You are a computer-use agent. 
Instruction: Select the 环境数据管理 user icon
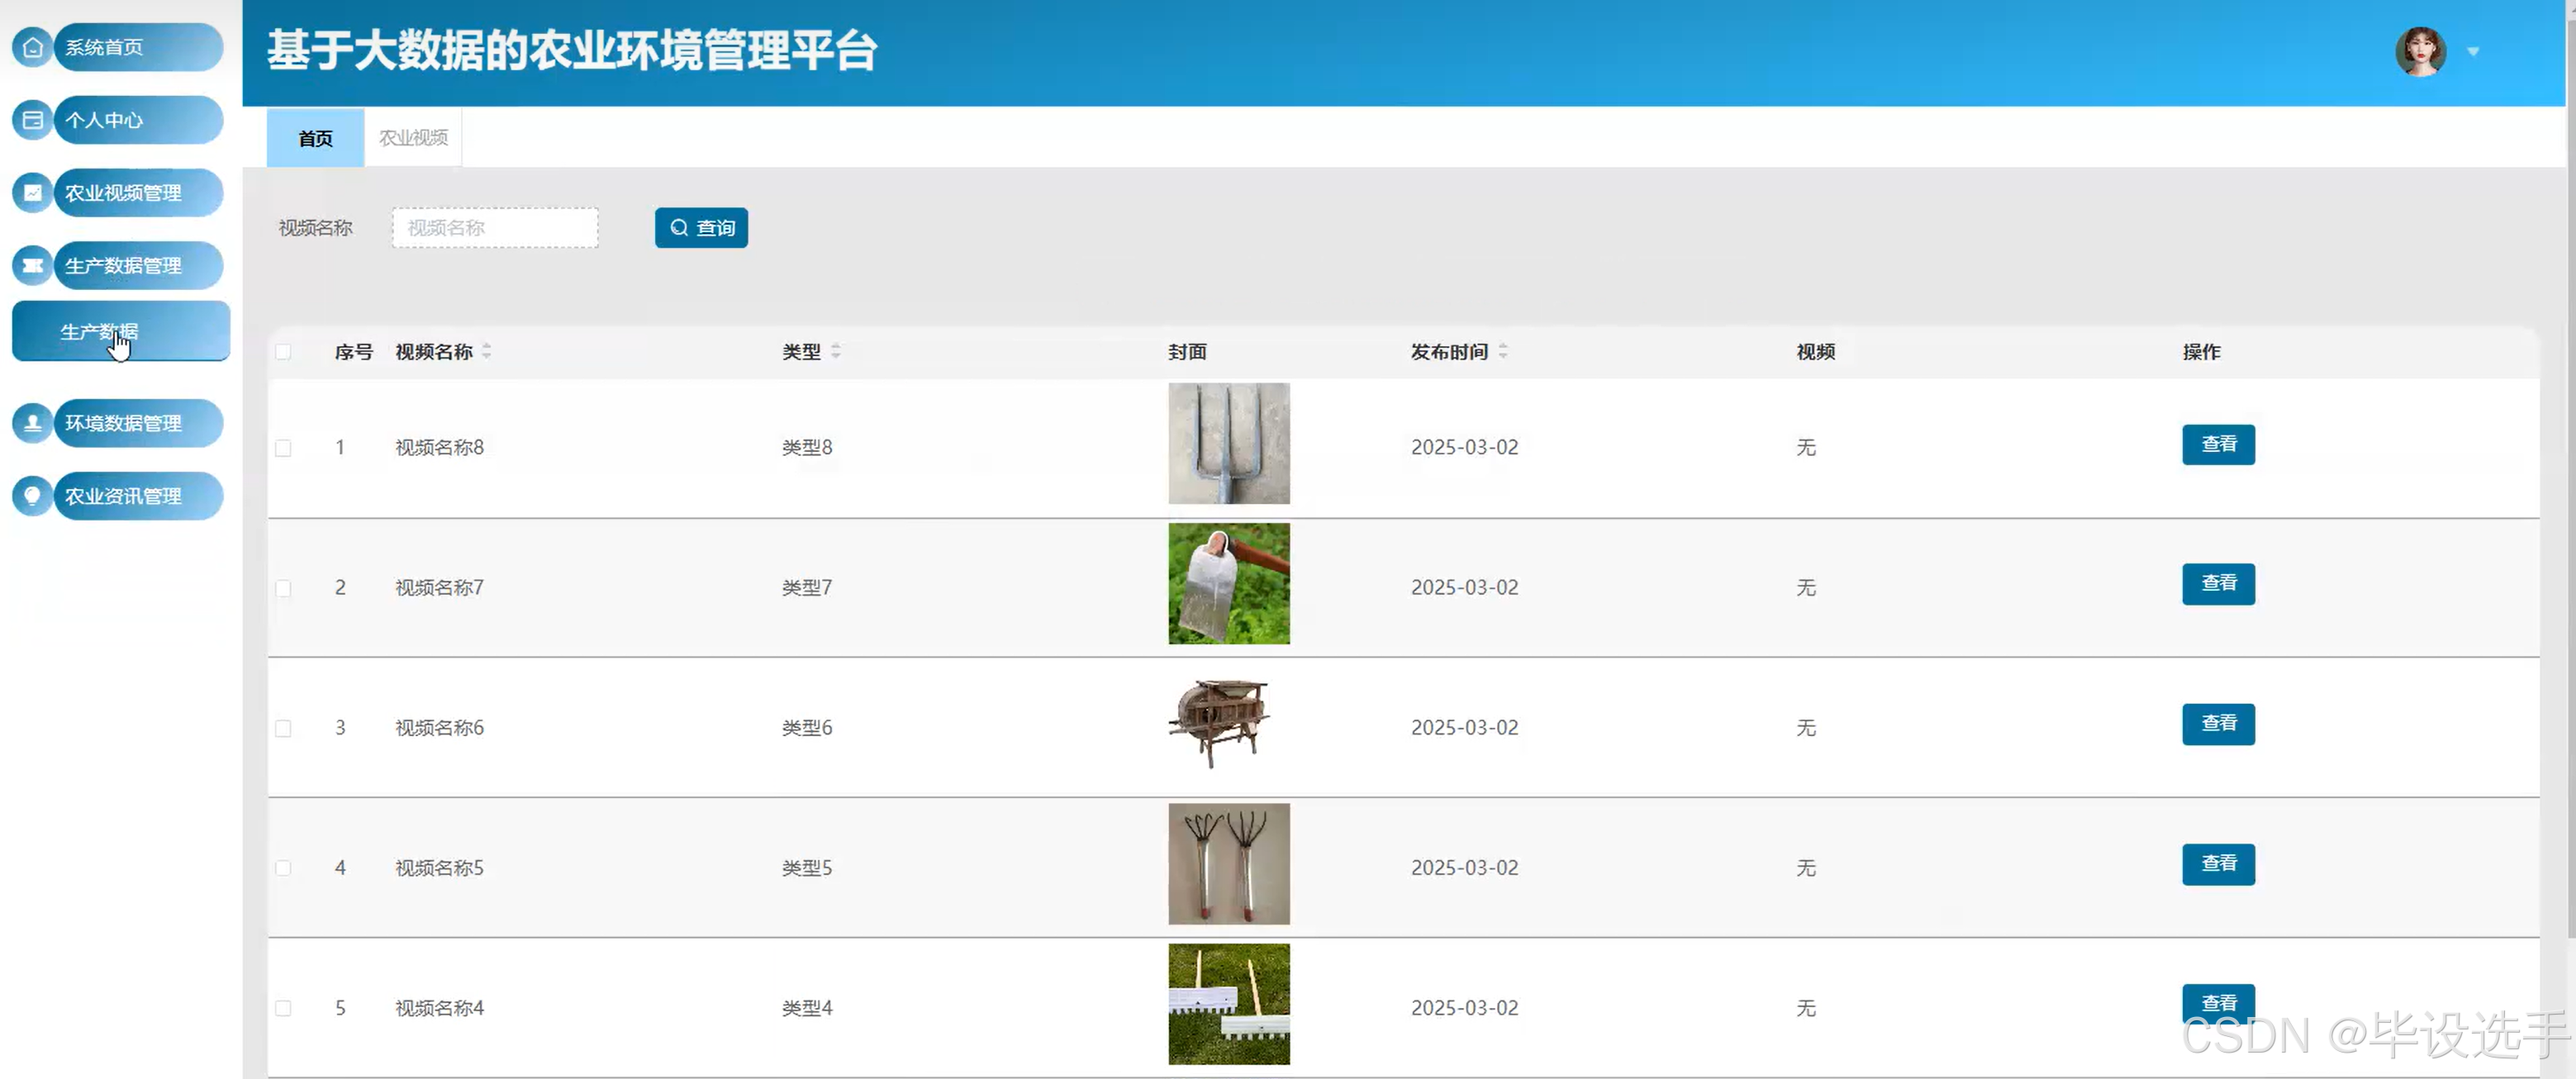tap(32, 422)
